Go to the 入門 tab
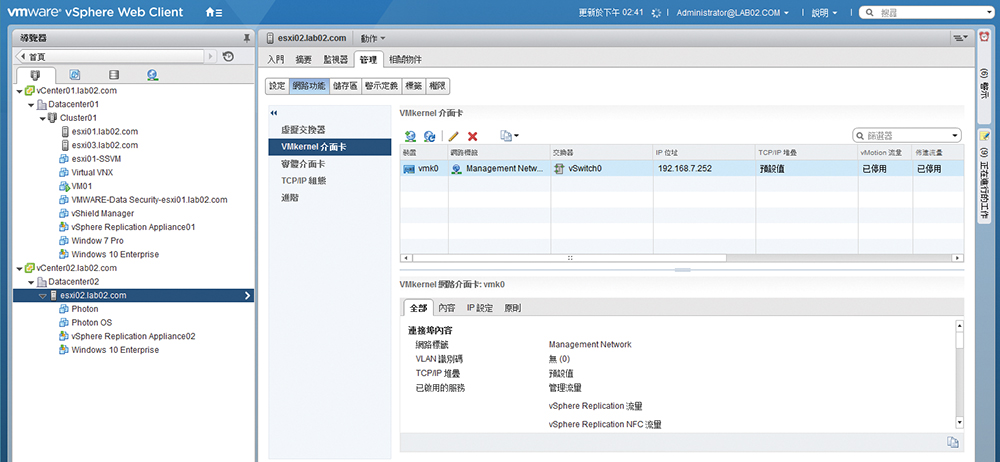 [x=276, y=59]
